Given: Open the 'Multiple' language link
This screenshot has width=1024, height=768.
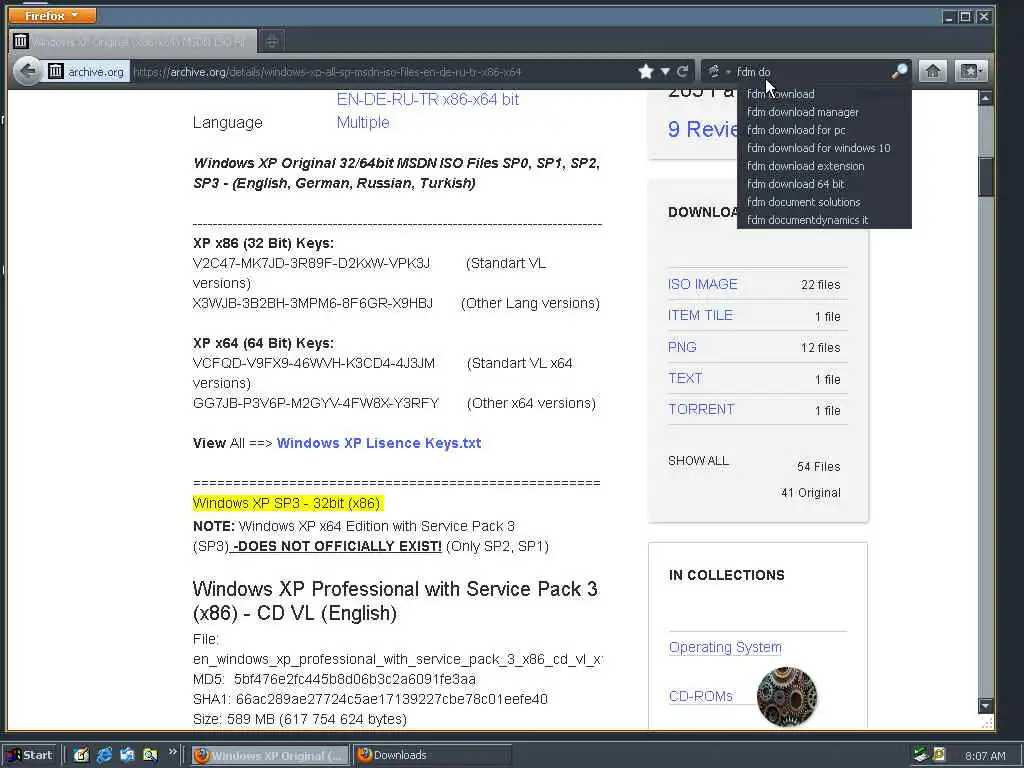Looking at the screenshot, I should pyautogui.click(x=363, y=122).
